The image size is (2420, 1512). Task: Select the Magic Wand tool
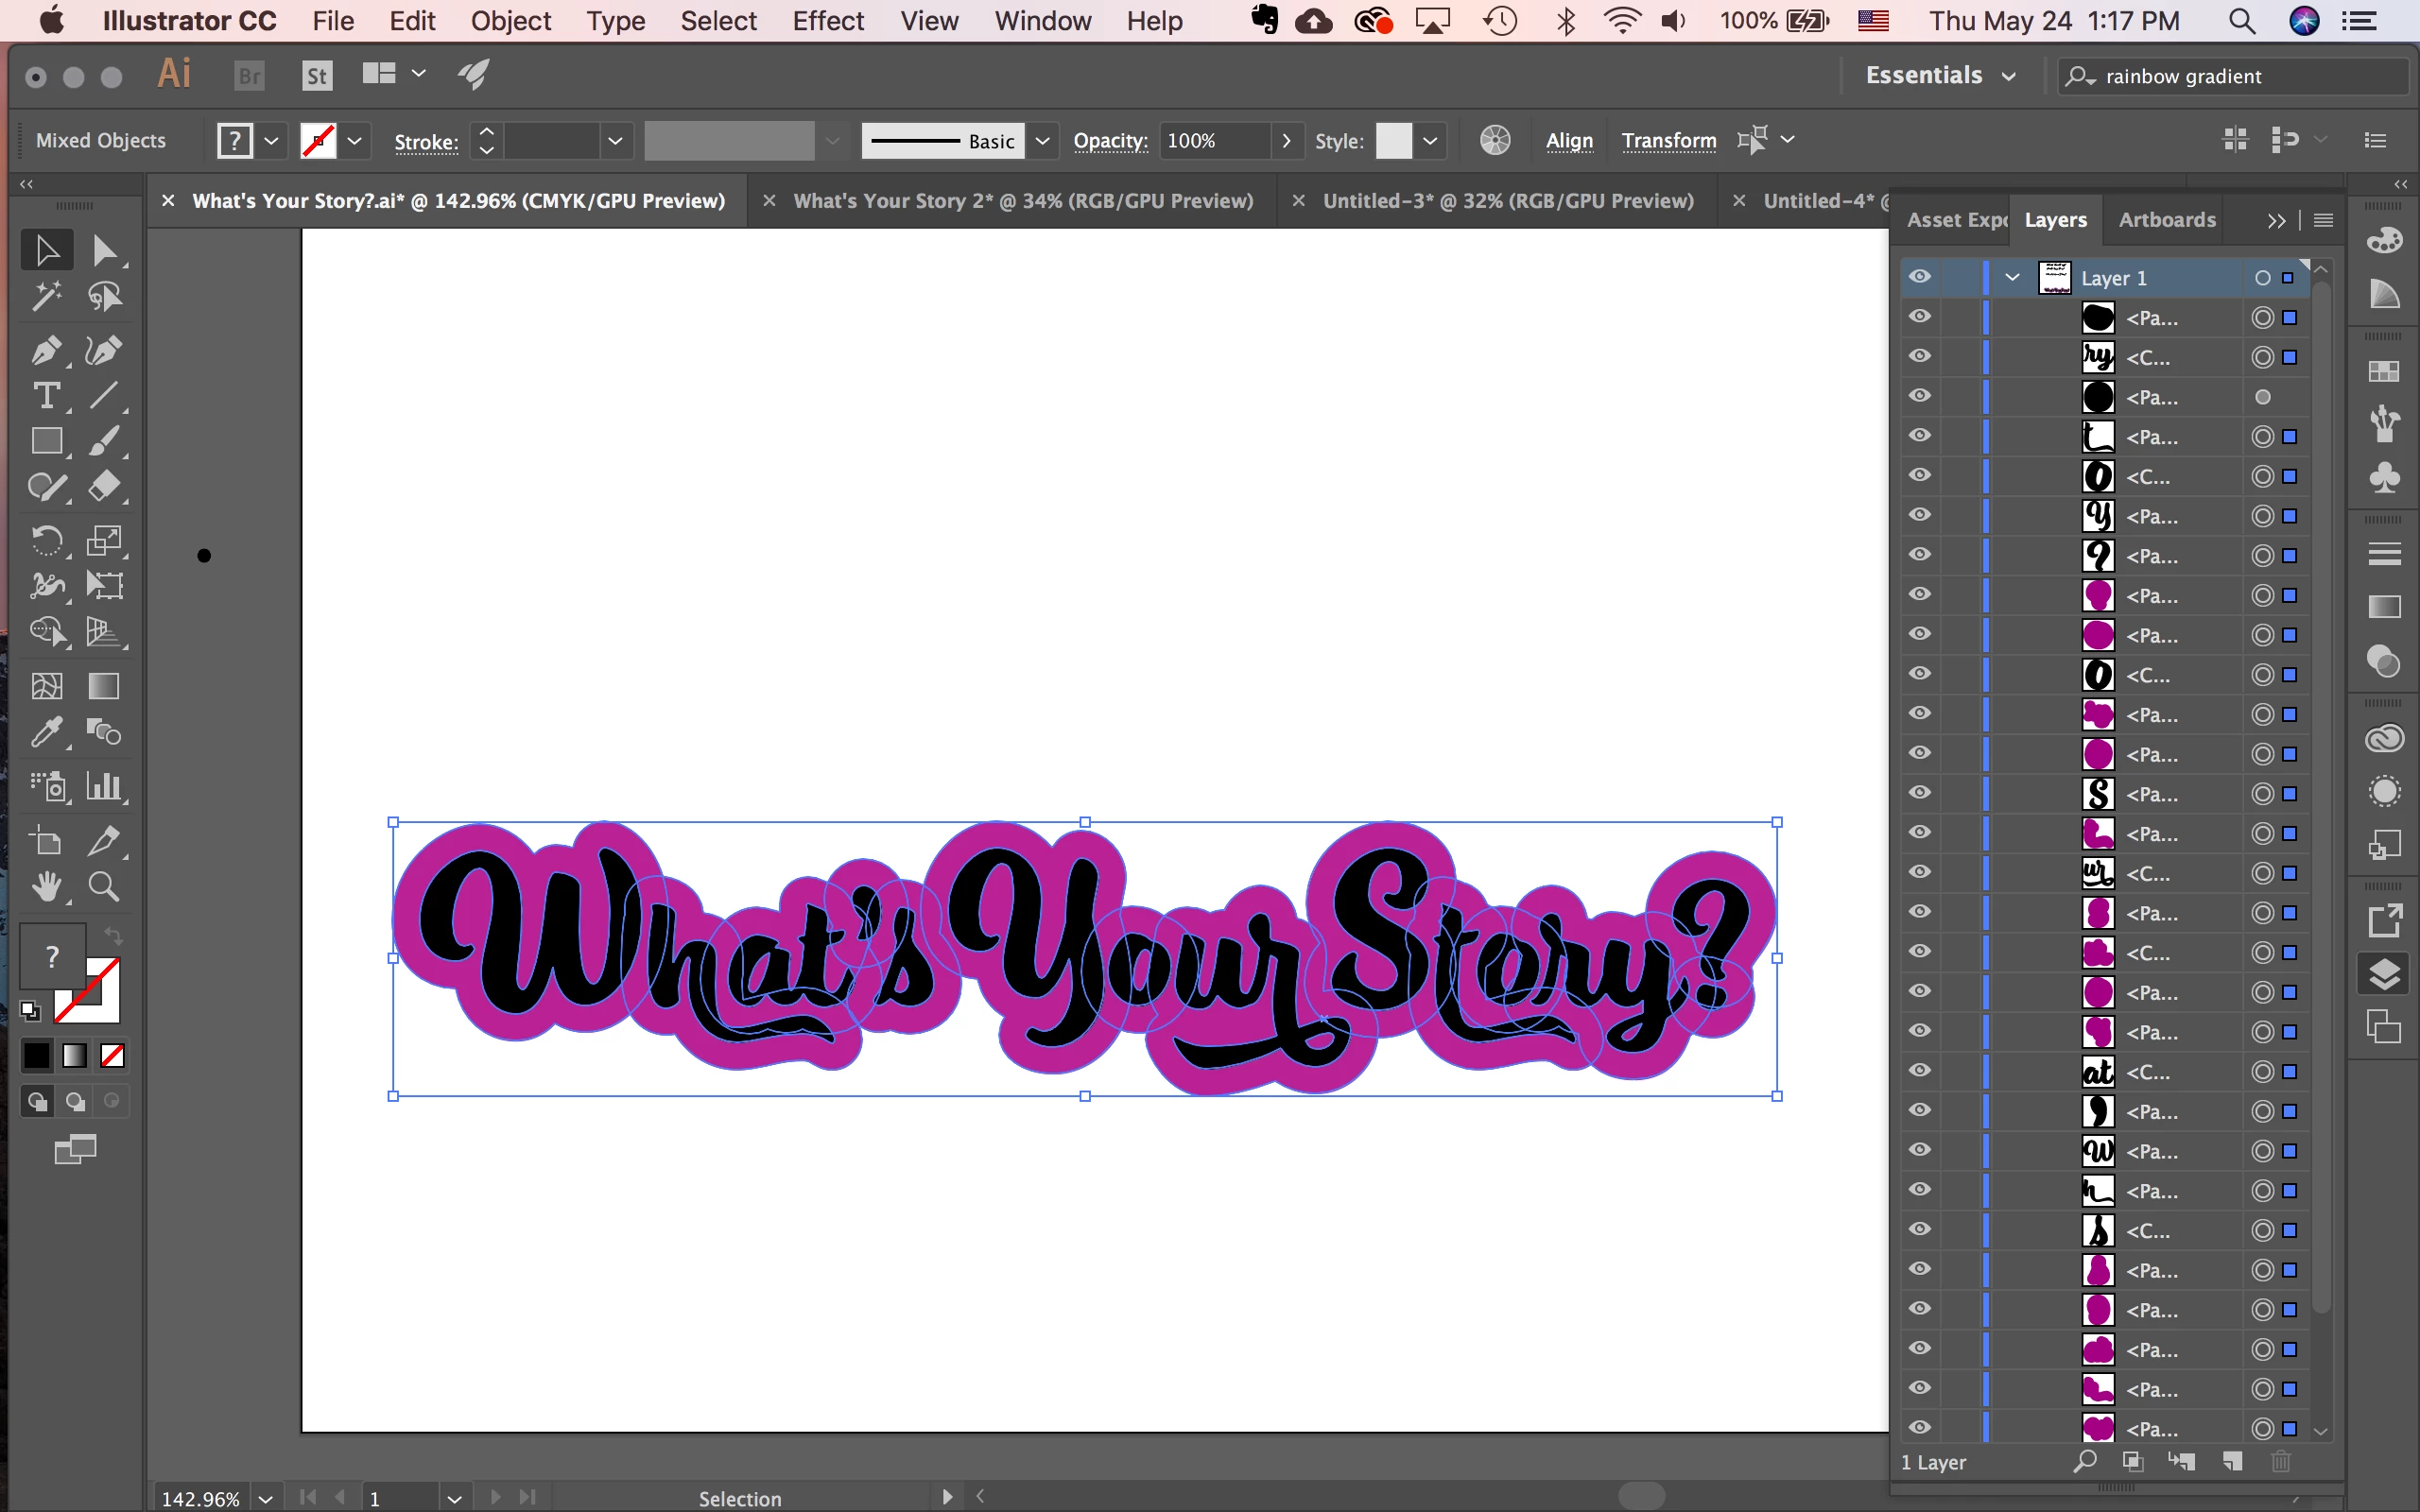[46, 297]
